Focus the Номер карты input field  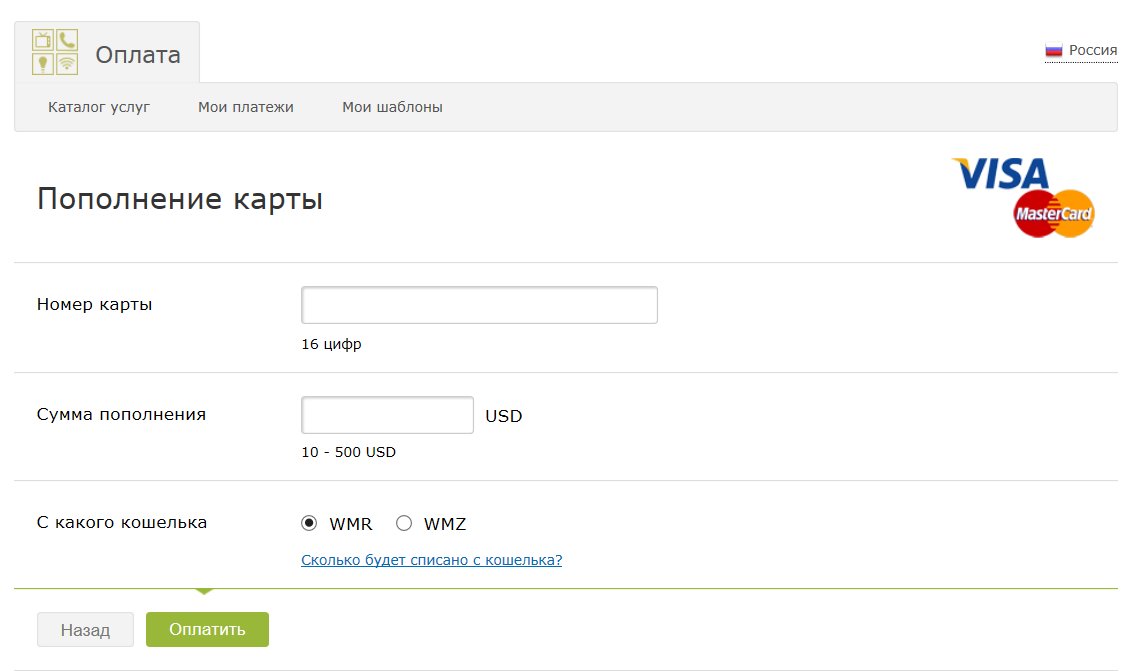point(479,305)
